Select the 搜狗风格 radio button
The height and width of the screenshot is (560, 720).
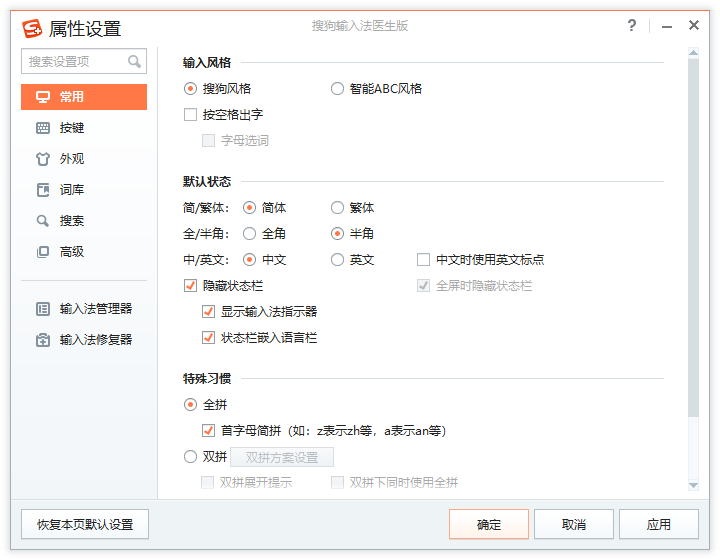coord(190,89)
